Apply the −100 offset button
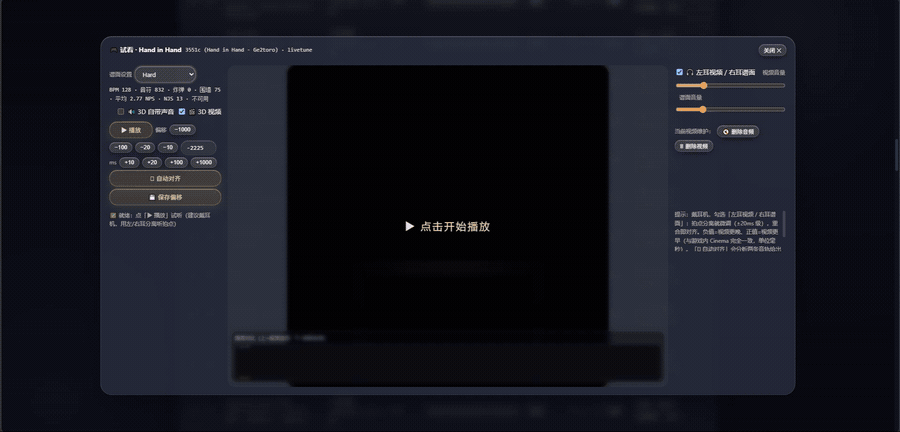 (121, 147)
